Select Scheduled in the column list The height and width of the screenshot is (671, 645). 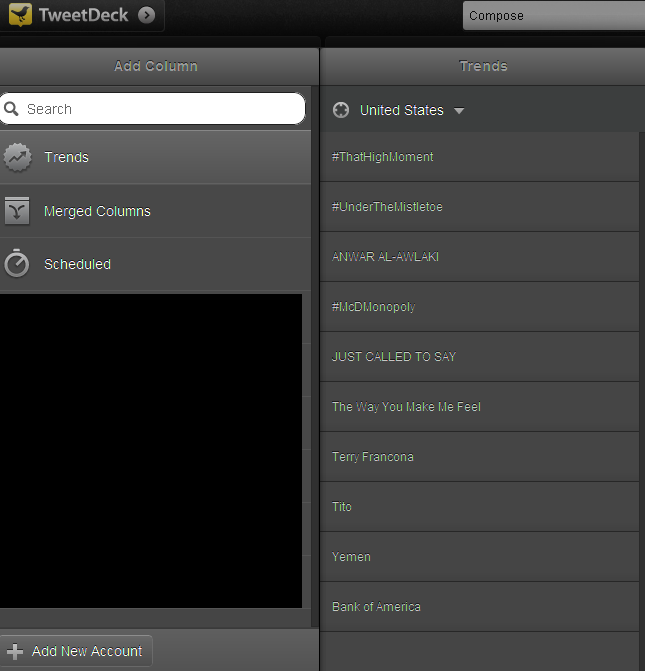[x=155, y=264]
